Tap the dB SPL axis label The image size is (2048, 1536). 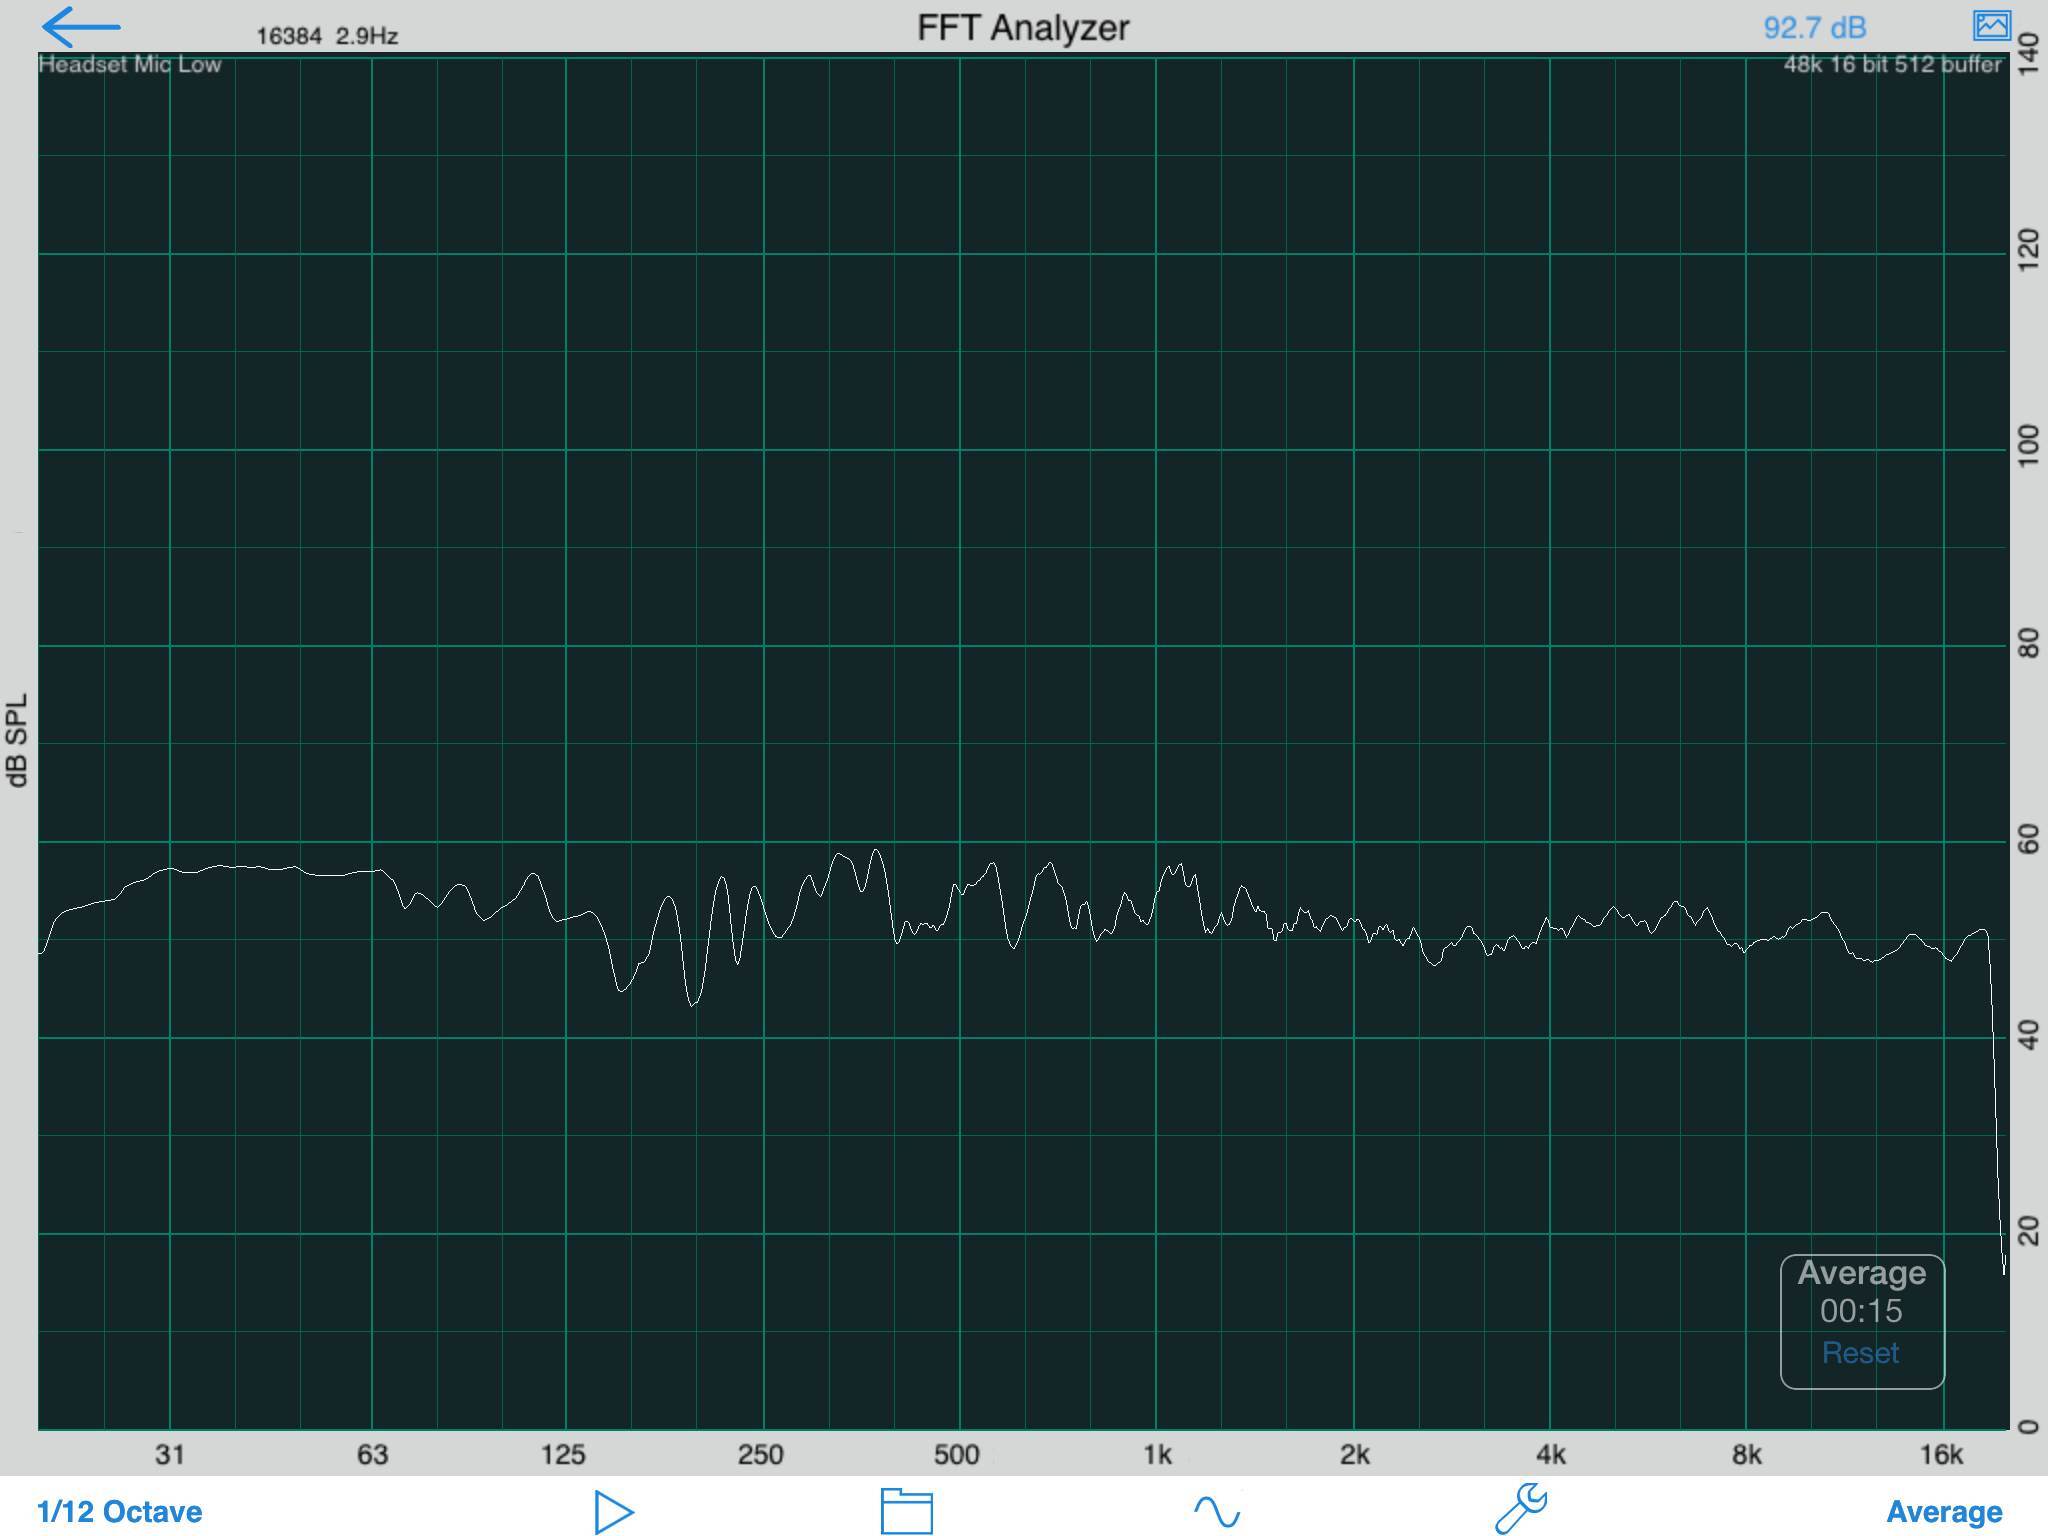(18, 740)
